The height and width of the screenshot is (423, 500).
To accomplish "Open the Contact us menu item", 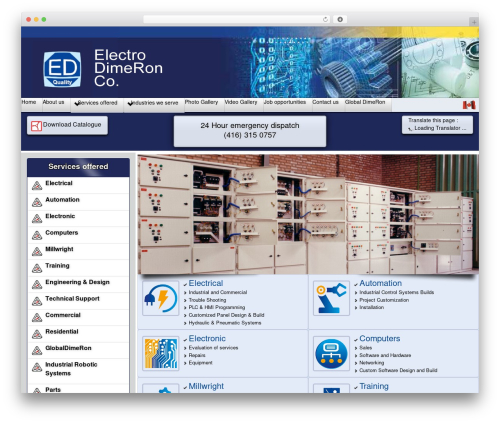I will [325, 102].
